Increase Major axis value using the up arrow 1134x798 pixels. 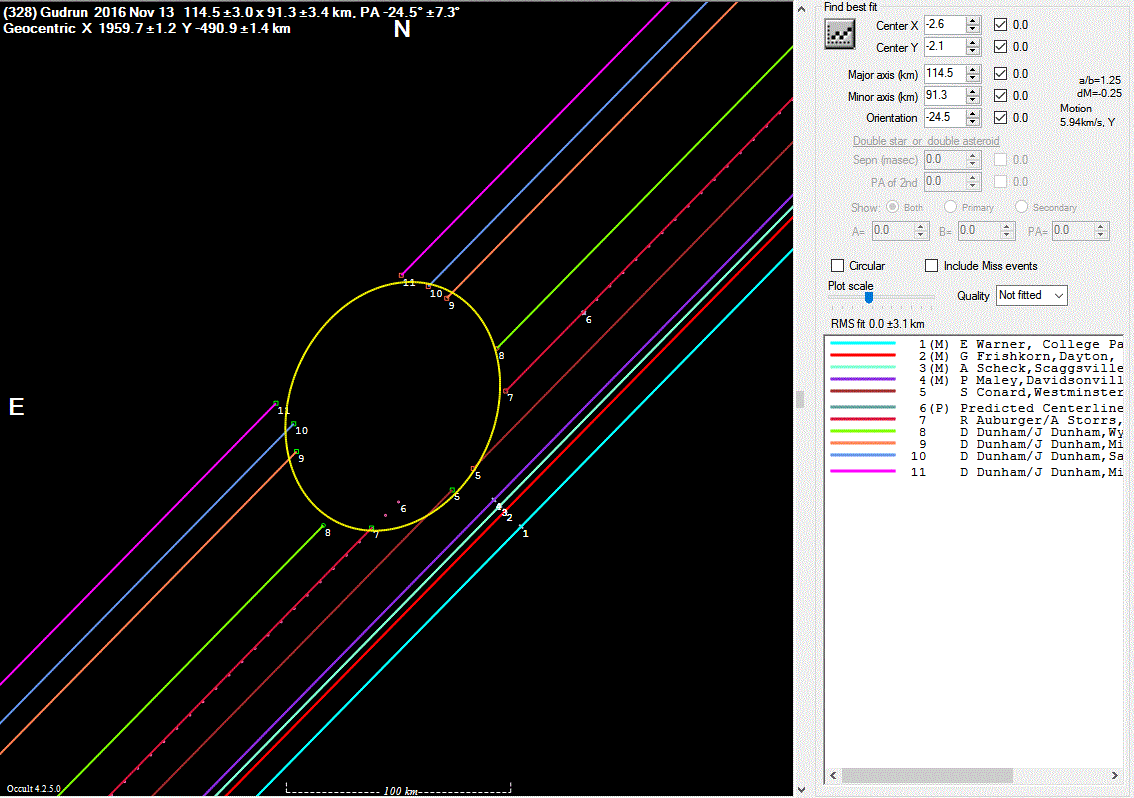973,69
